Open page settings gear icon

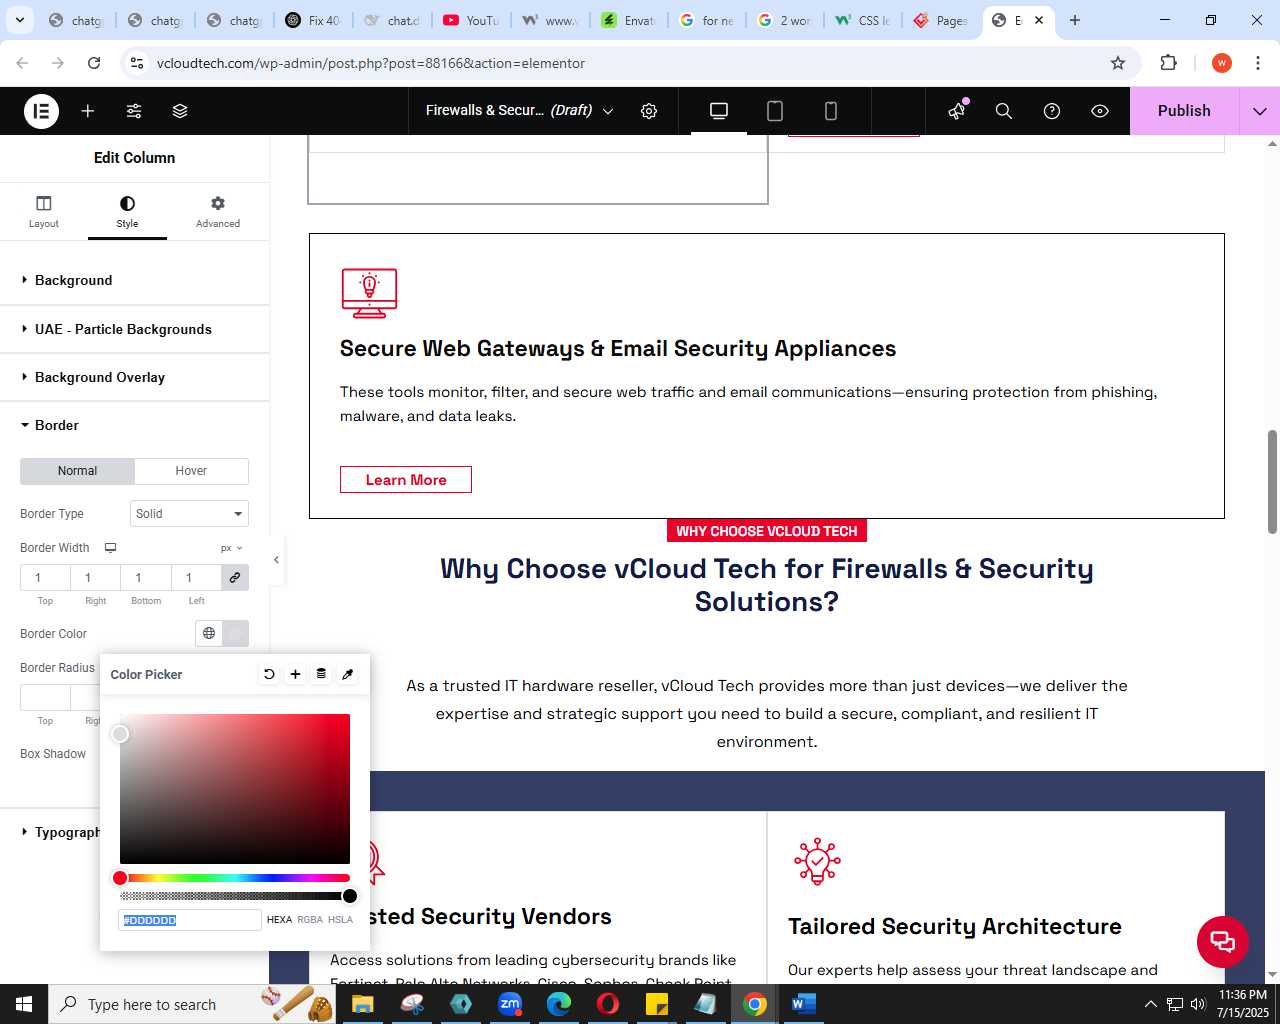[649, 111]
